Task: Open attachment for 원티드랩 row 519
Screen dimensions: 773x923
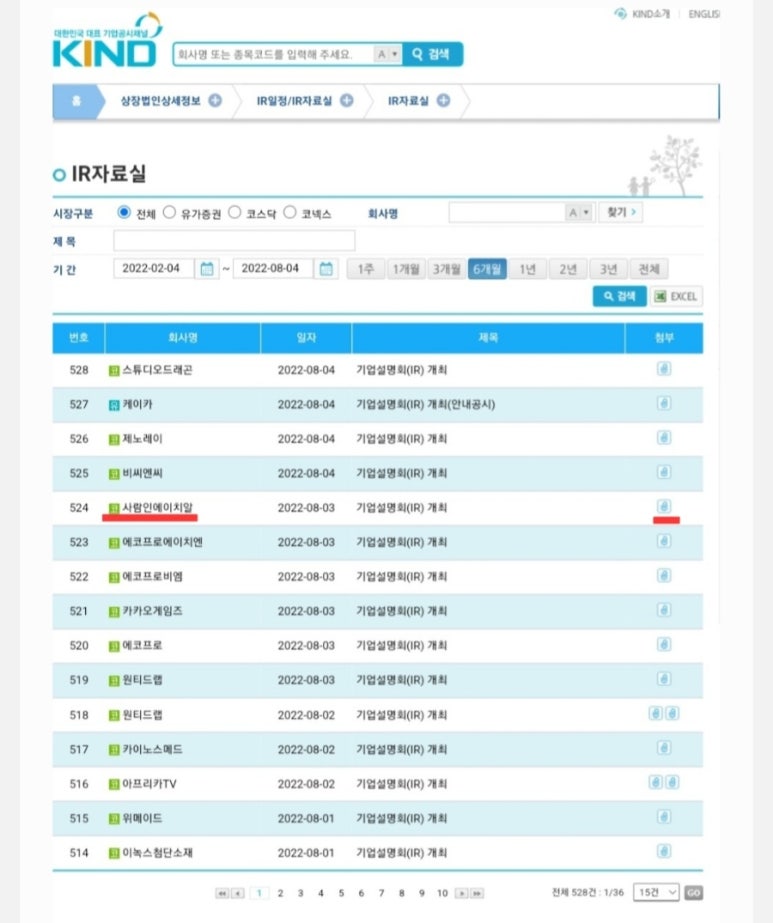Action: point(663,679)
